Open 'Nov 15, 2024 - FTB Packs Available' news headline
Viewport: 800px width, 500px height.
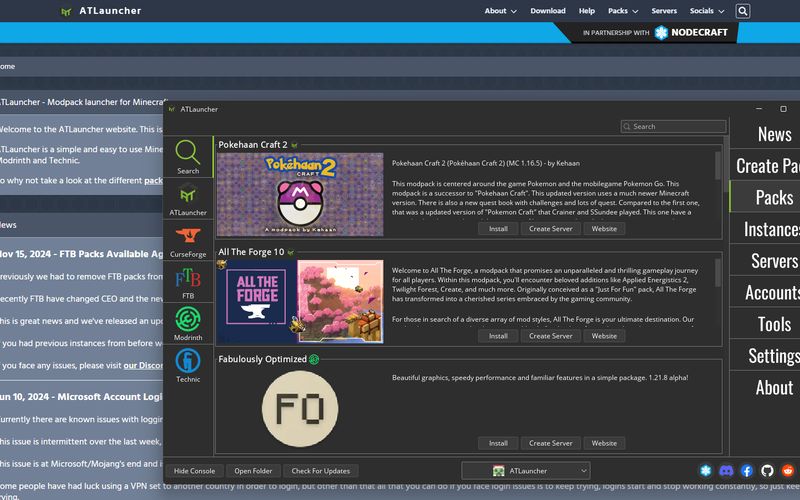pos(82,254)
